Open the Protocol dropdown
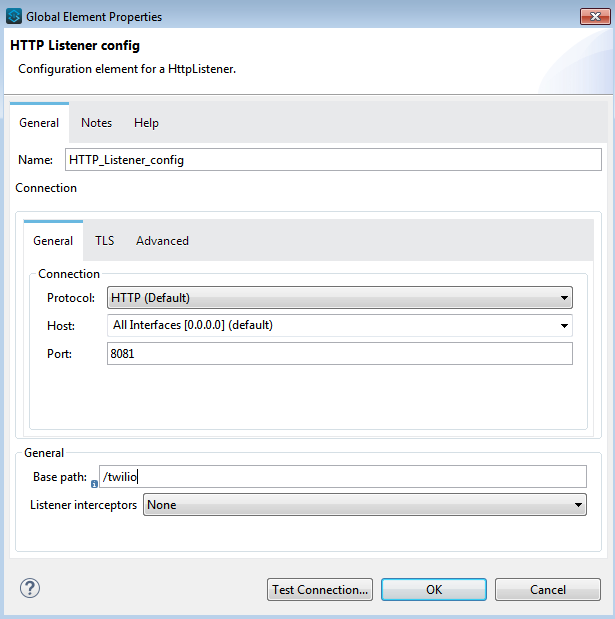 339,298
